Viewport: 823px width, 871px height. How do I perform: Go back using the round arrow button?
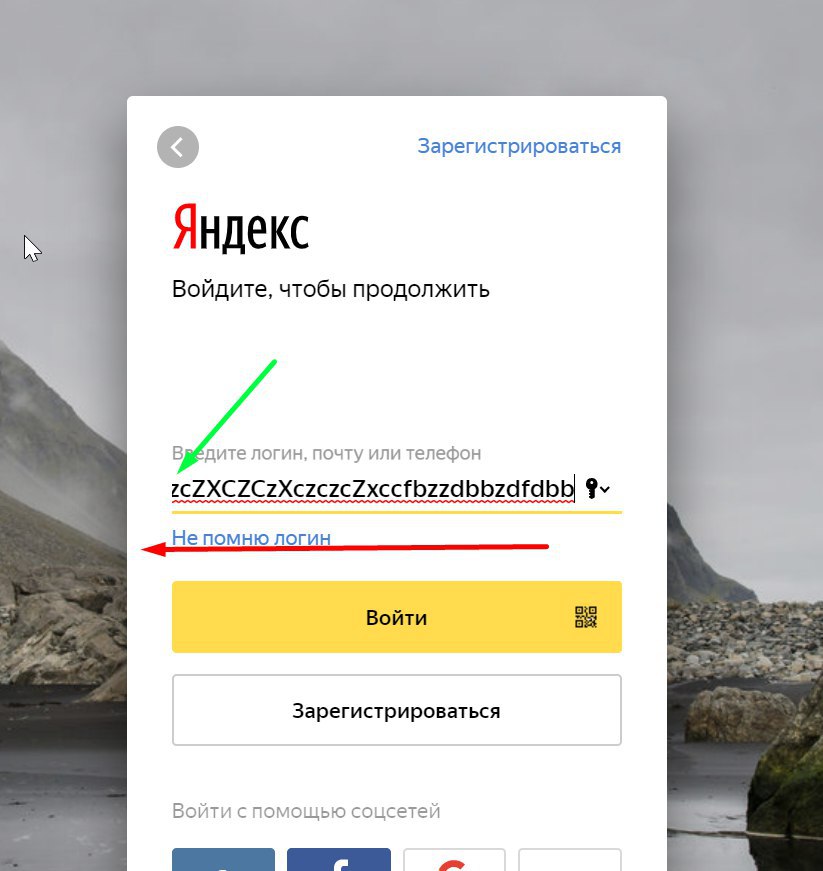pyautogui.click(x=178, y=147)
